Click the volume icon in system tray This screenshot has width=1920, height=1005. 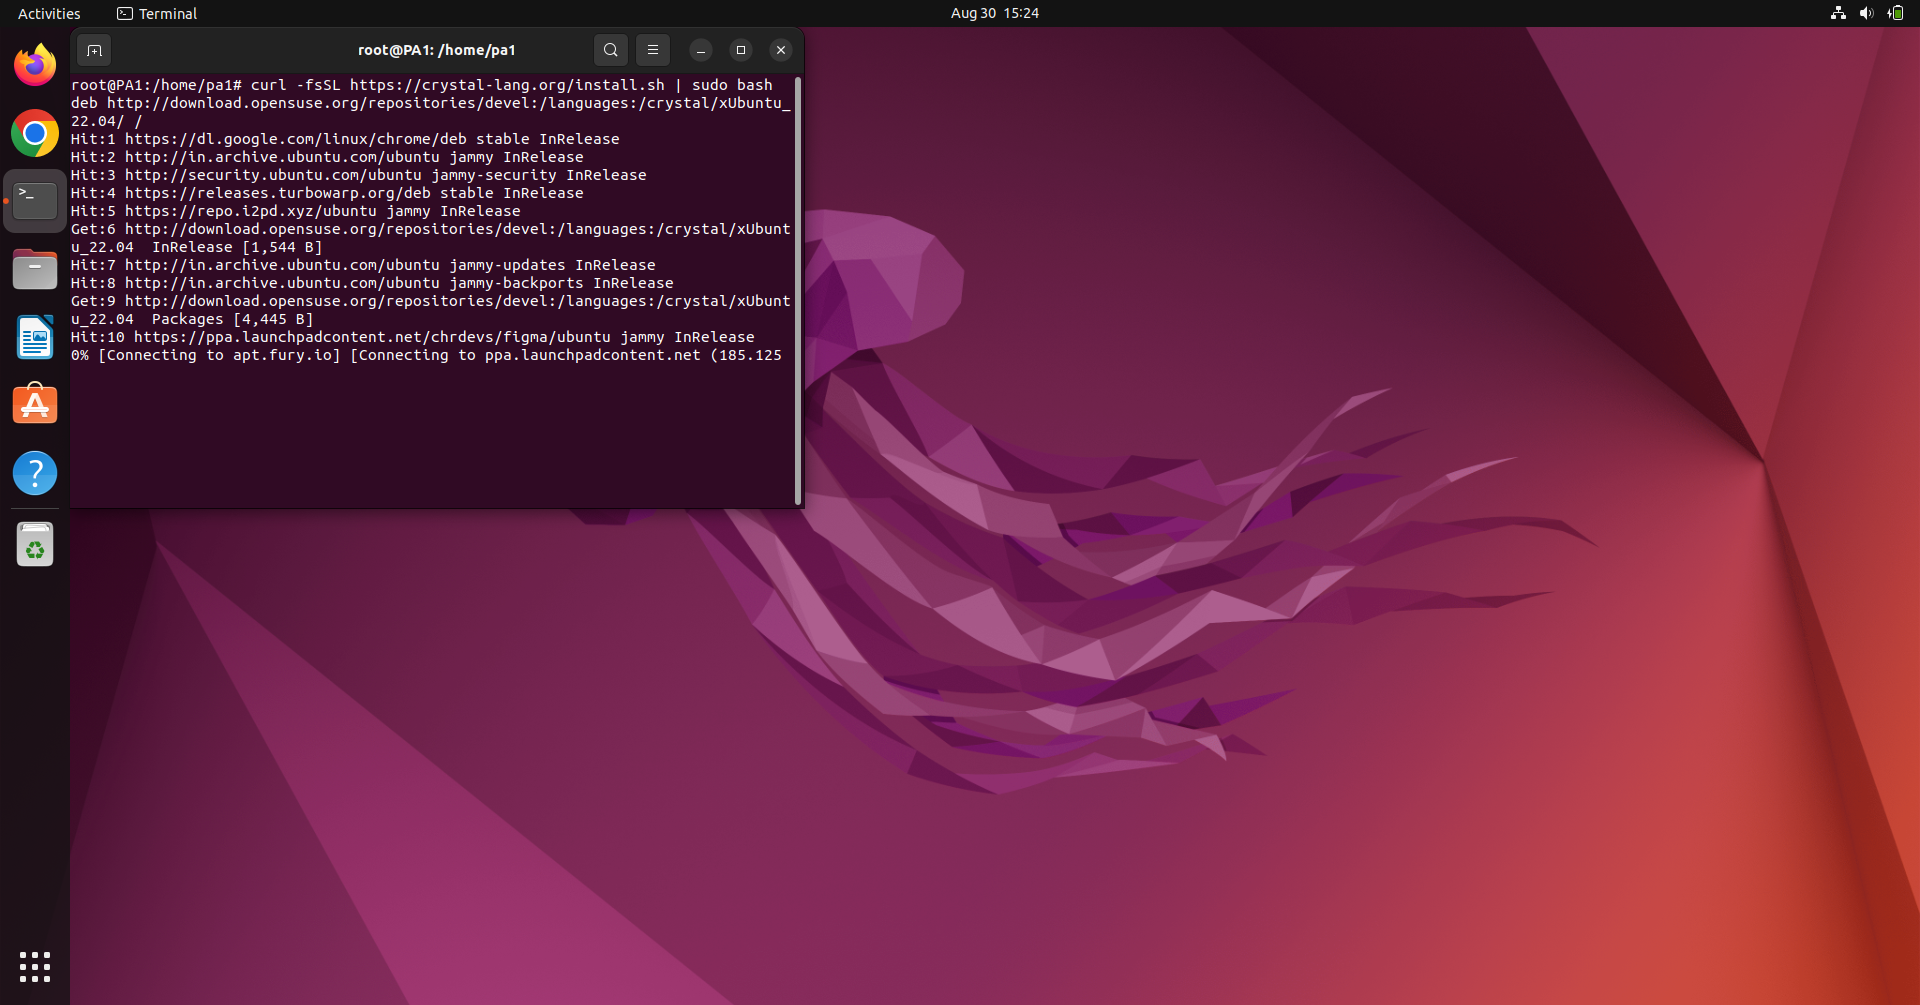point(1866,13)
